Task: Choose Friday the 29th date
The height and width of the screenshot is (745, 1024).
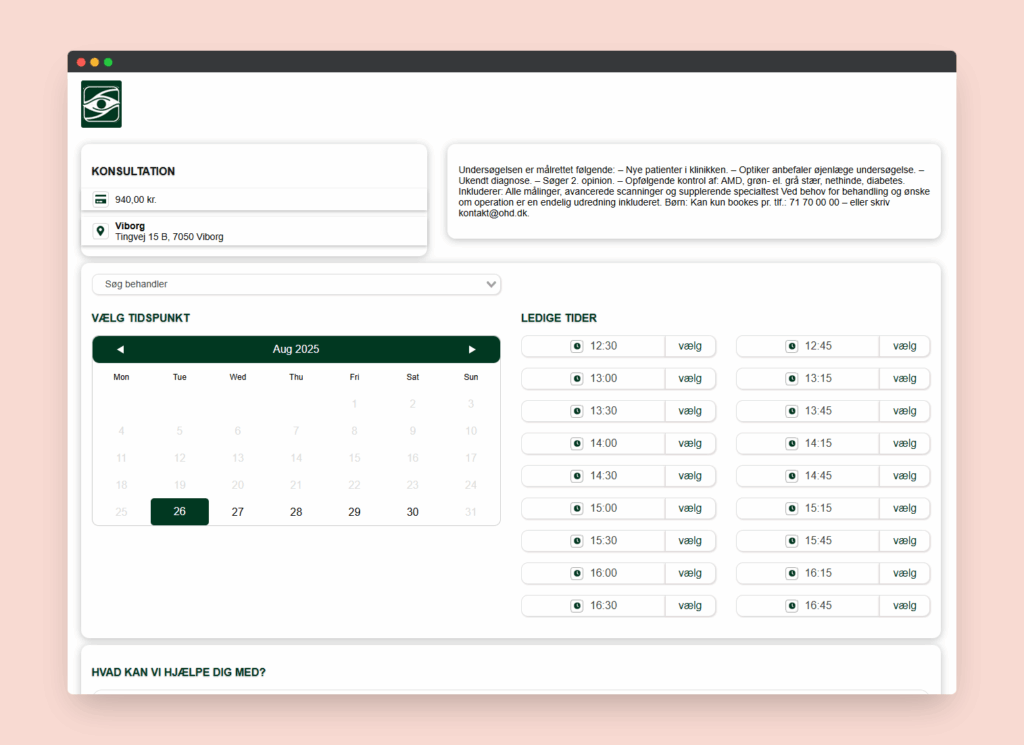Action: (354, 512)
